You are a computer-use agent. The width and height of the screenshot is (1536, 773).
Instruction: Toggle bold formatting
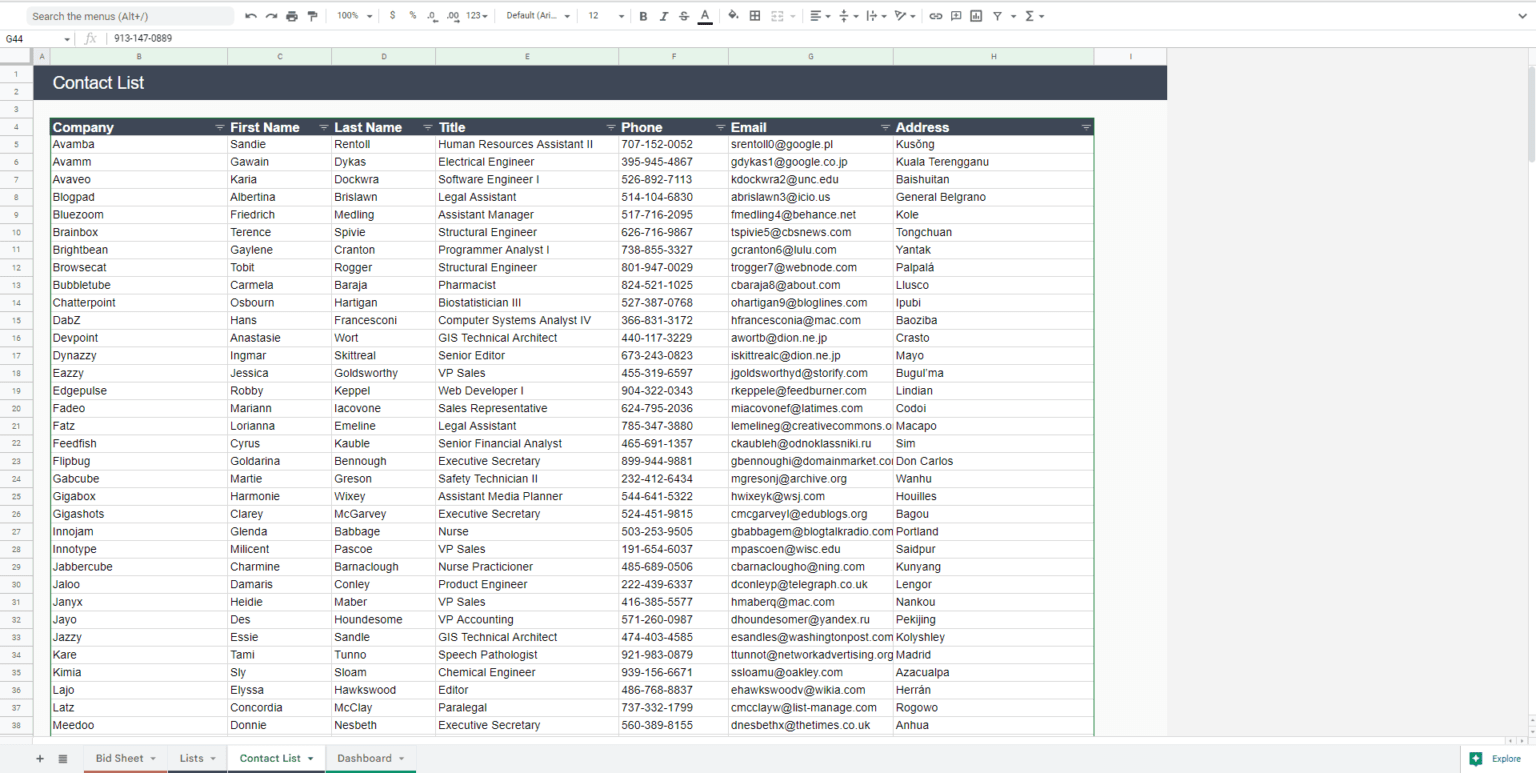click(x=643, y=15)
